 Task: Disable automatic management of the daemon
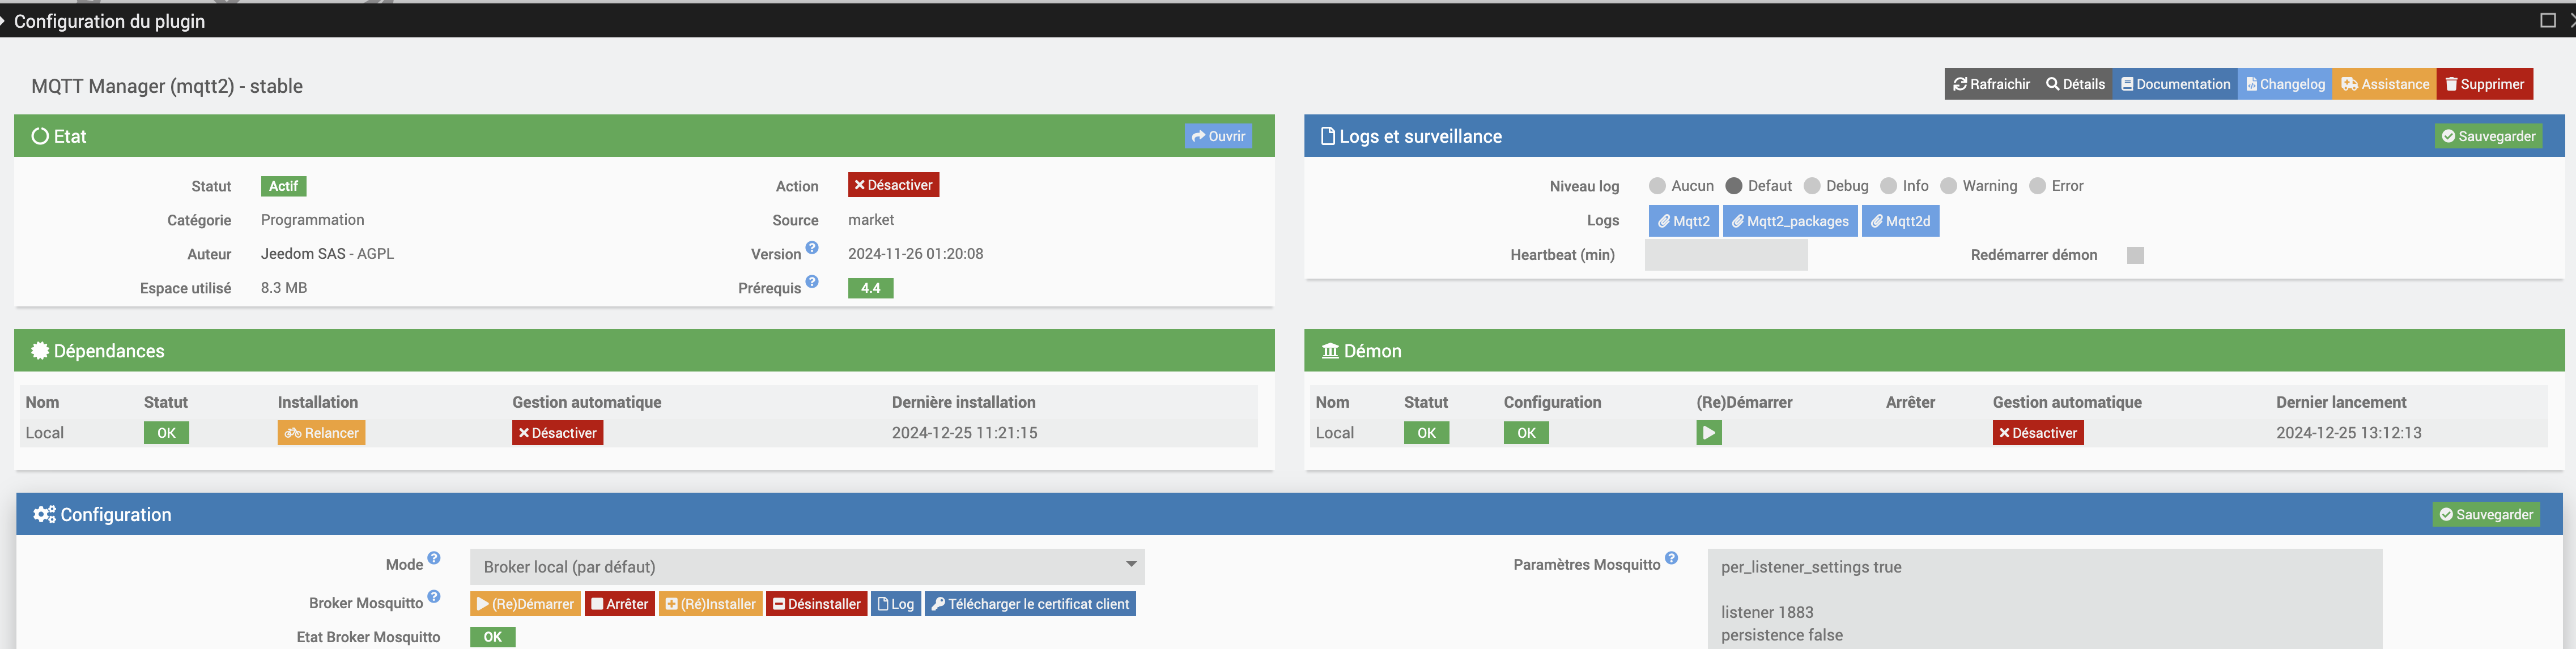[2038, 433]
